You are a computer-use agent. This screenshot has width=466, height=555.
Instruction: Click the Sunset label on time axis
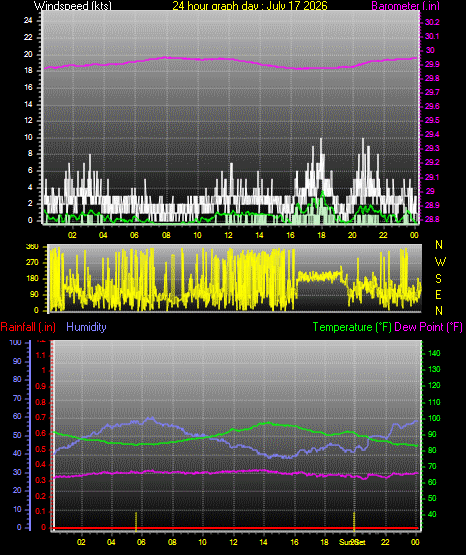point(352,542)
